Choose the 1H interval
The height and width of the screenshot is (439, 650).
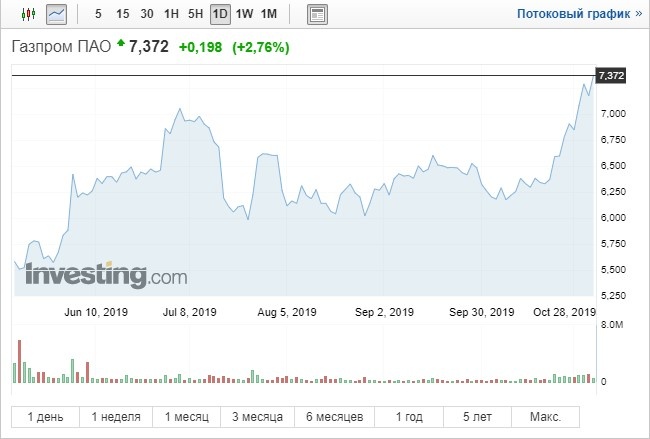tap(171, 14)
